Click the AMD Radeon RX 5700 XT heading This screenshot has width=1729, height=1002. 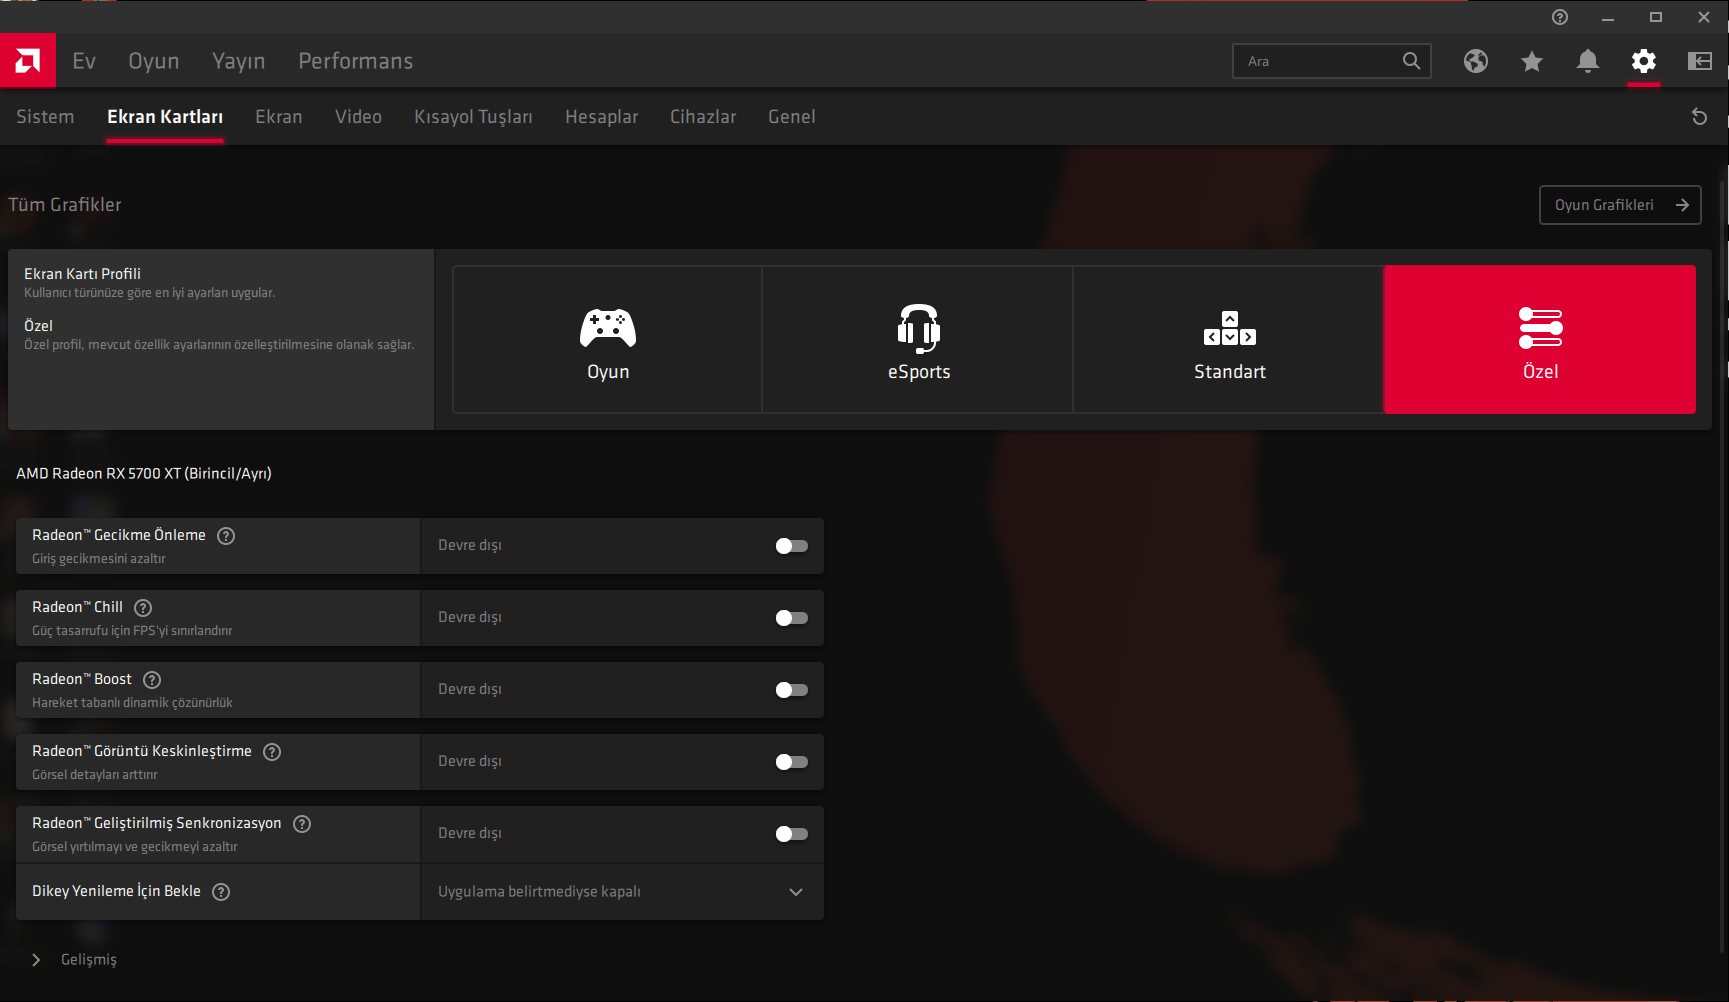coord(144,474)
